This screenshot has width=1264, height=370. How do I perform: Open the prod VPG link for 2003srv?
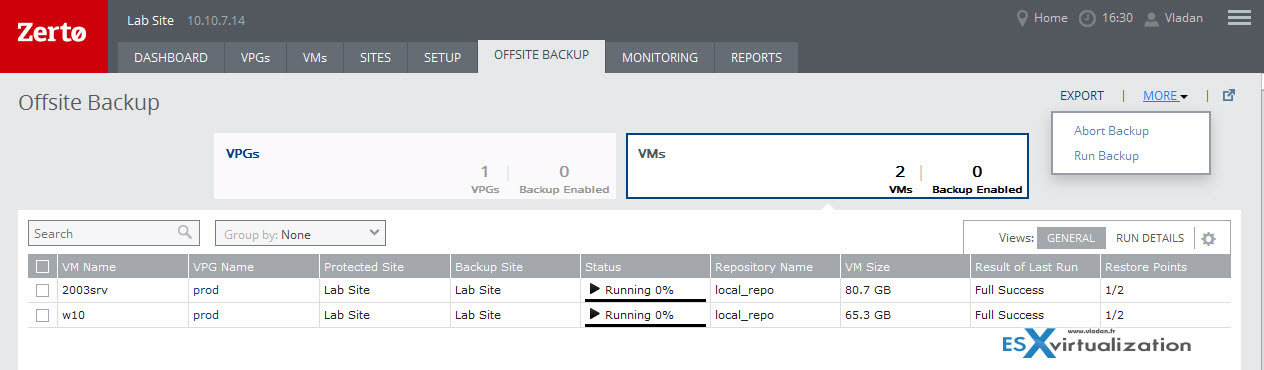tap(206, 290)
